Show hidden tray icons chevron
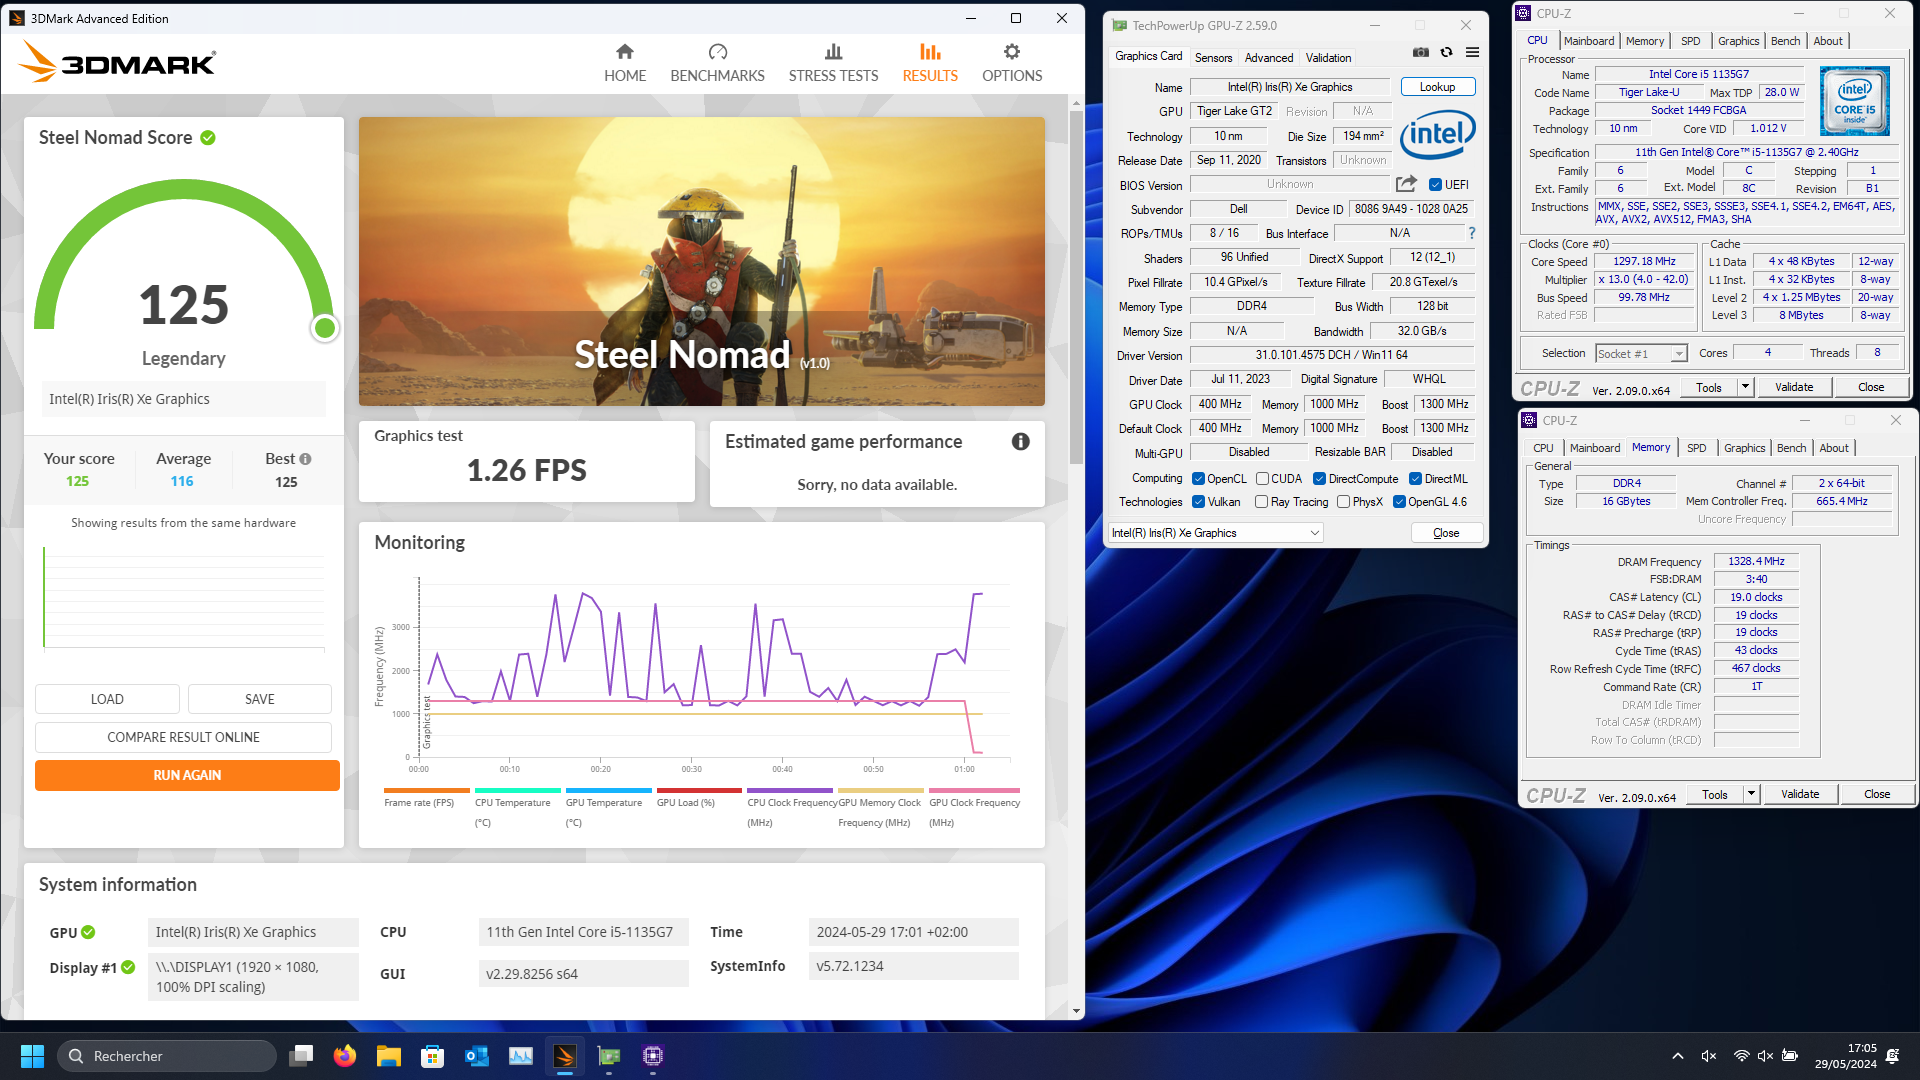Viewport: 1920px width, 1080px height. coord(1677,1056)
